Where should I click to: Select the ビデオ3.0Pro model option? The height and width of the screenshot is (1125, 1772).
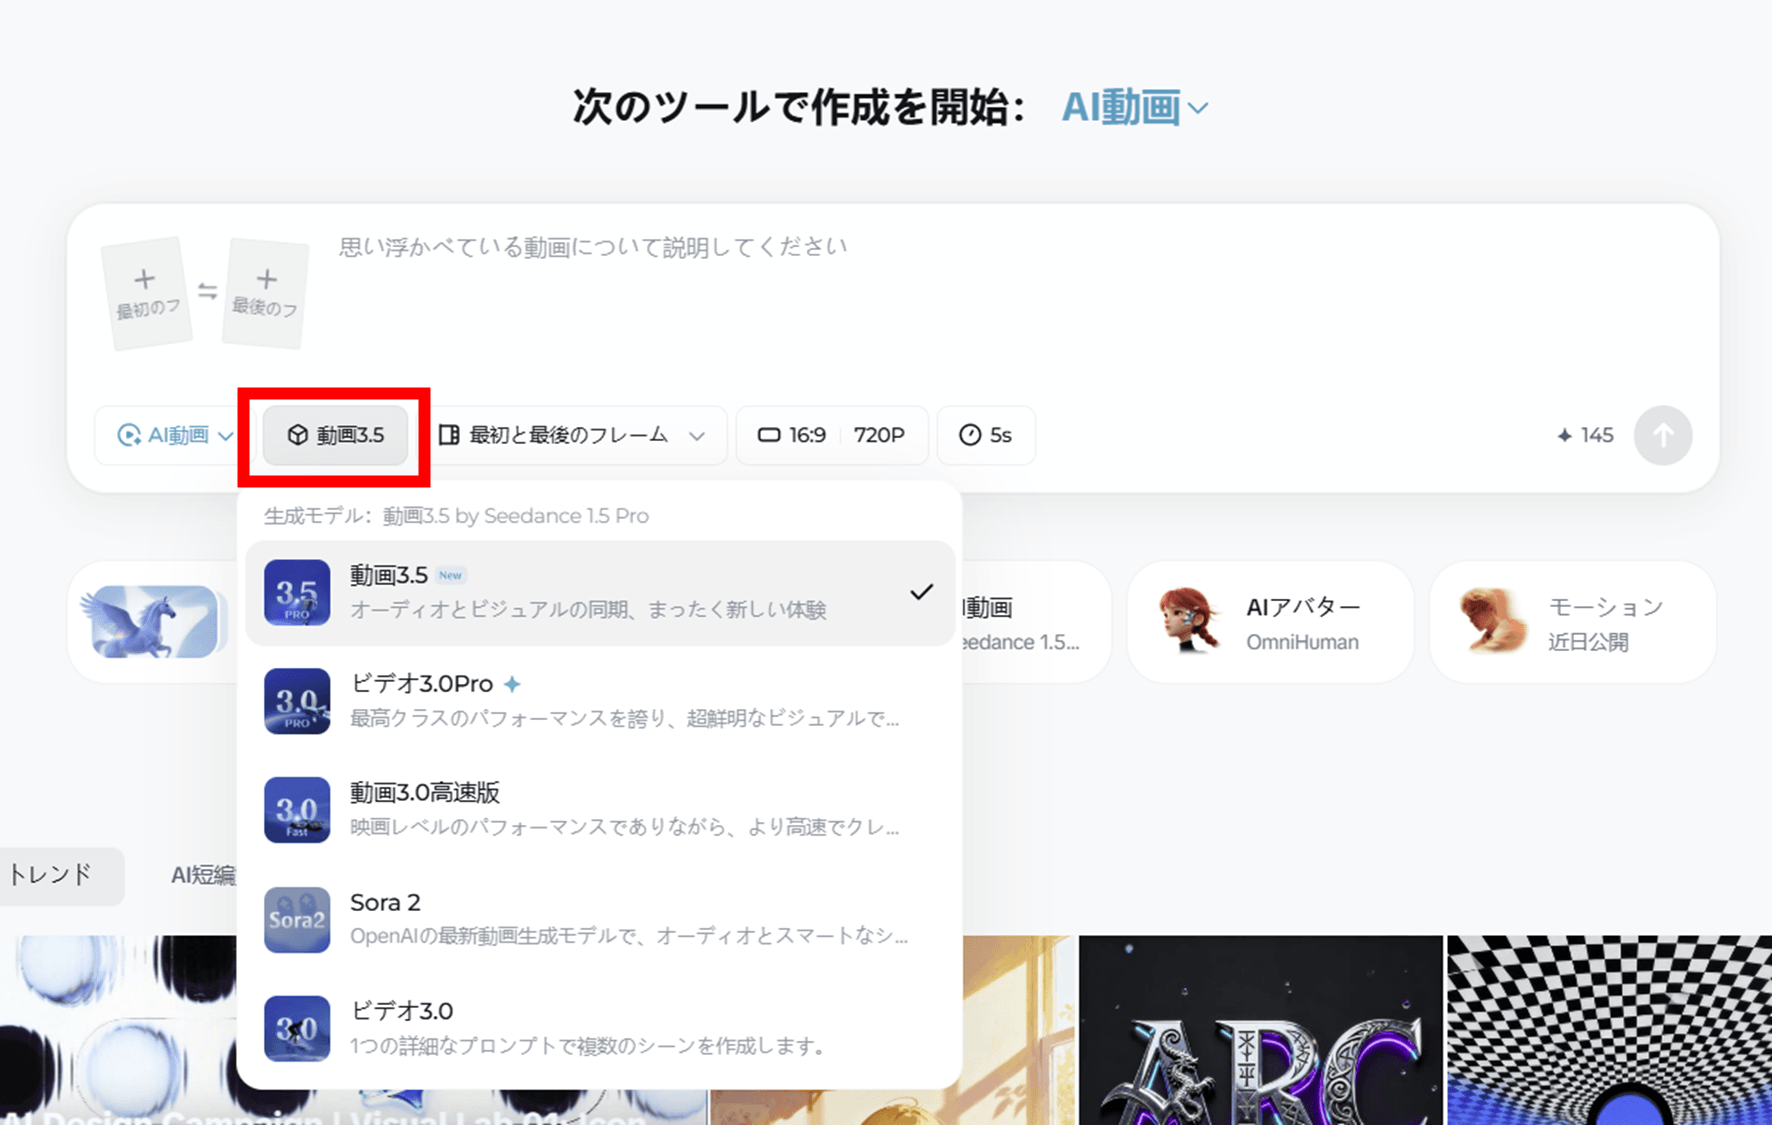pyautogui.click(x=600, y=700)
